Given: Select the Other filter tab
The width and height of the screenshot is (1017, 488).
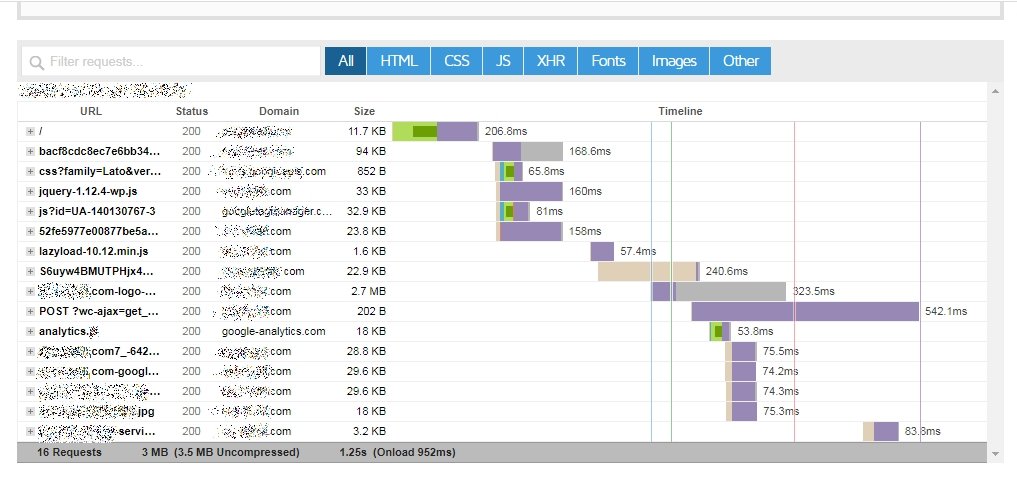Looking at the screenshot, I should [741, 61].
